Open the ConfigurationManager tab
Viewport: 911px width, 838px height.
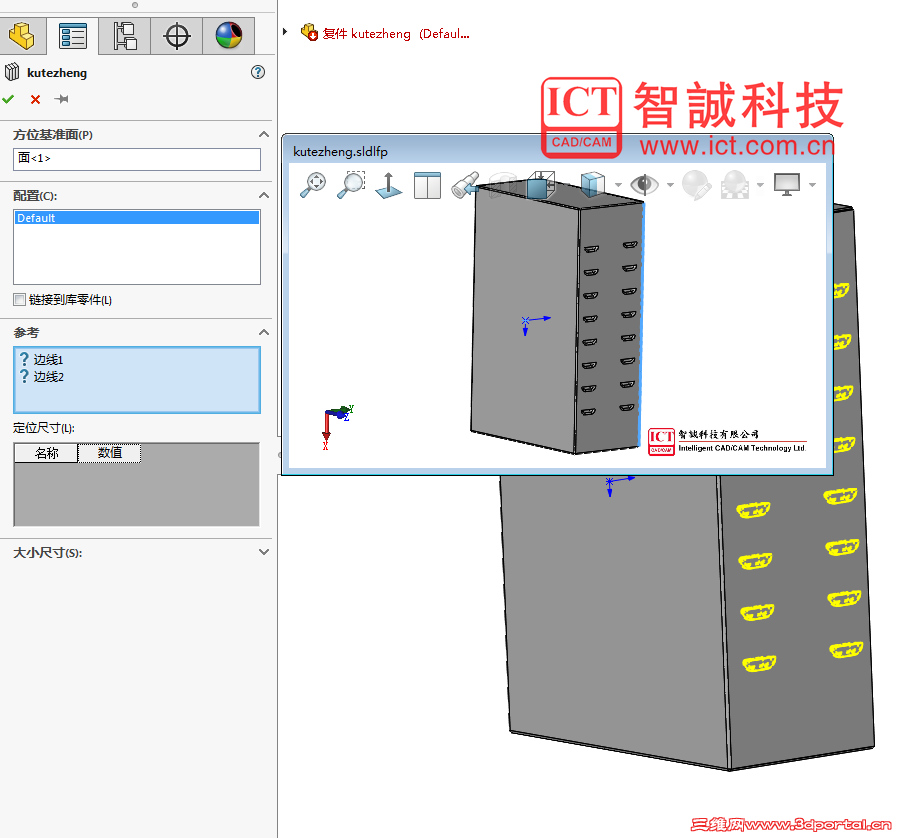(125, 36)
